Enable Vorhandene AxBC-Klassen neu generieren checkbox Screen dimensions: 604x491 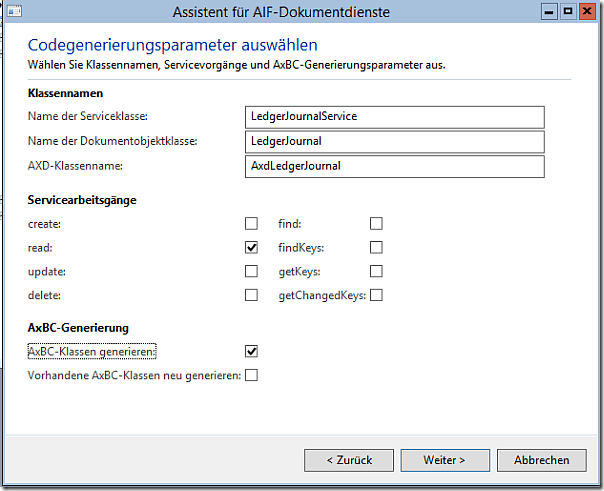251,375
